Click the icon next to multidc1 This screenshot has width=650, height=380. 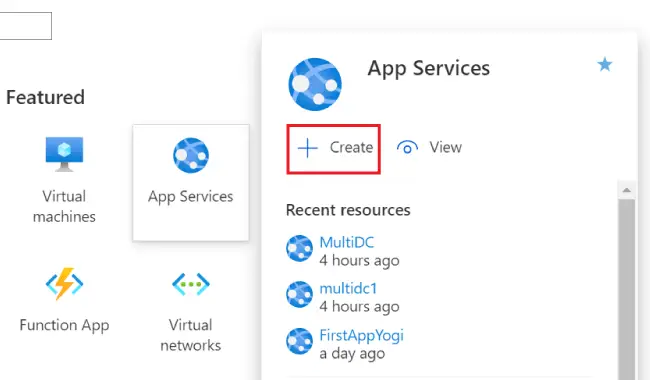pyautogui.click(x=299, y=295)
